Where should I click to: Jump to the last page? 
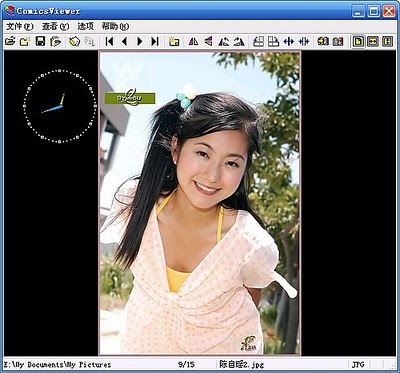point(155,42)
